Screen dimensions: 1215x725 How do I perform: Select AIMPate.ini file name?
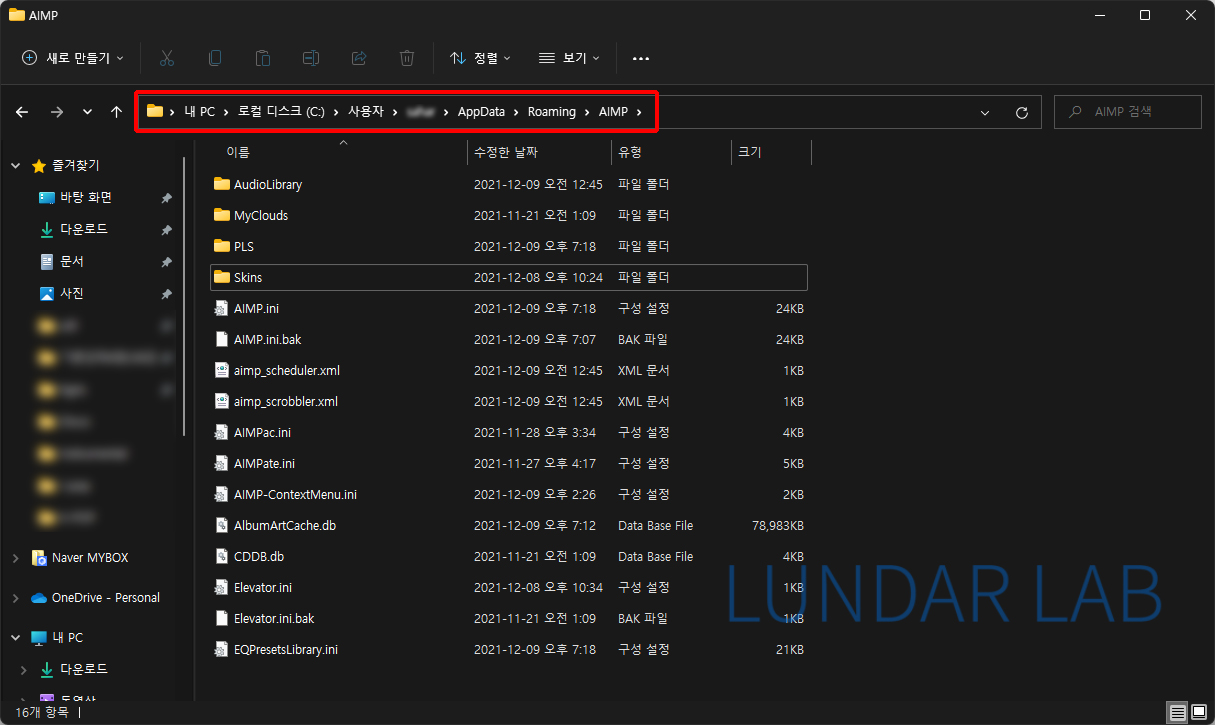point(264,463)
